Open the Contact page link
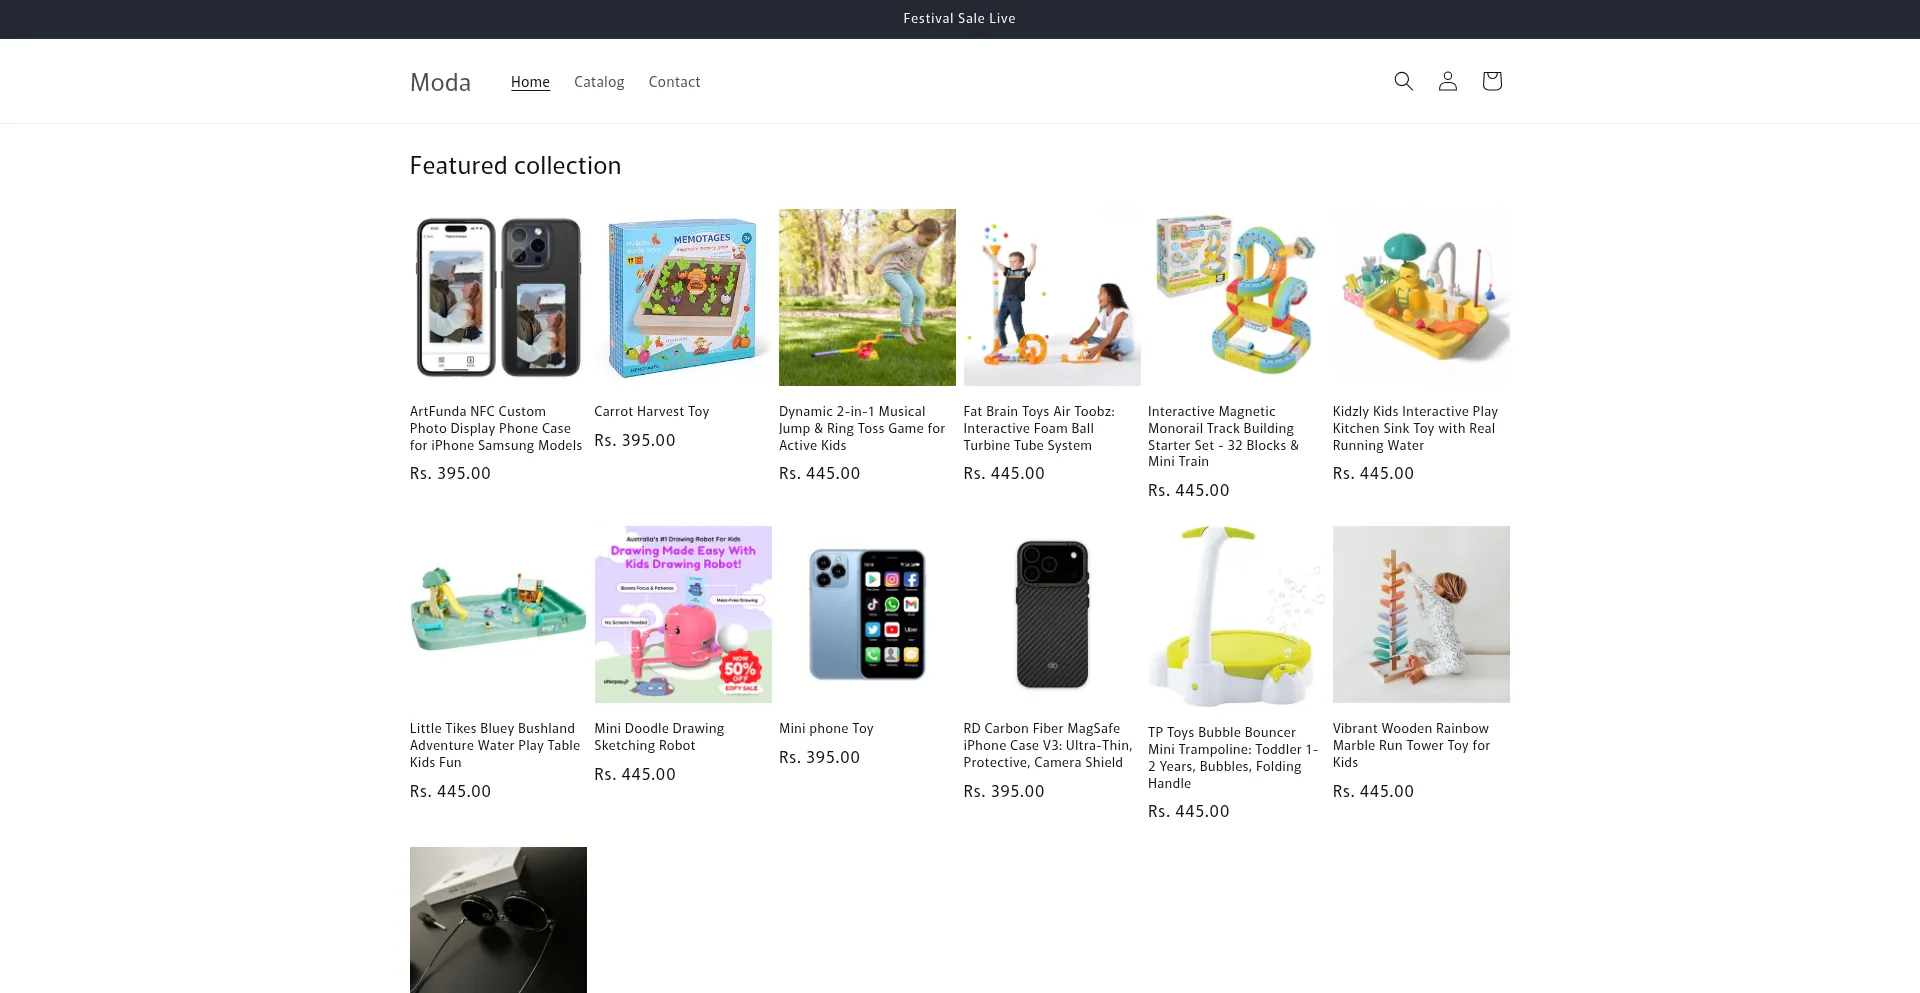Viewport: 1920px width, 993px height. [x=674, y=82]
